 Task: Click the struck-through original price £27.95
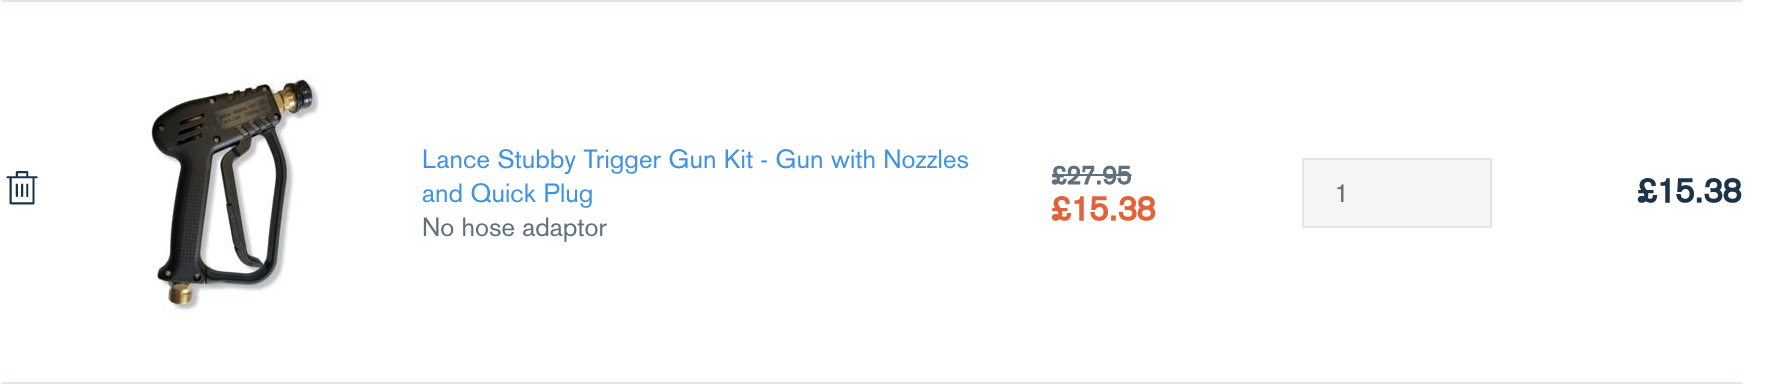click(1091, 176)
